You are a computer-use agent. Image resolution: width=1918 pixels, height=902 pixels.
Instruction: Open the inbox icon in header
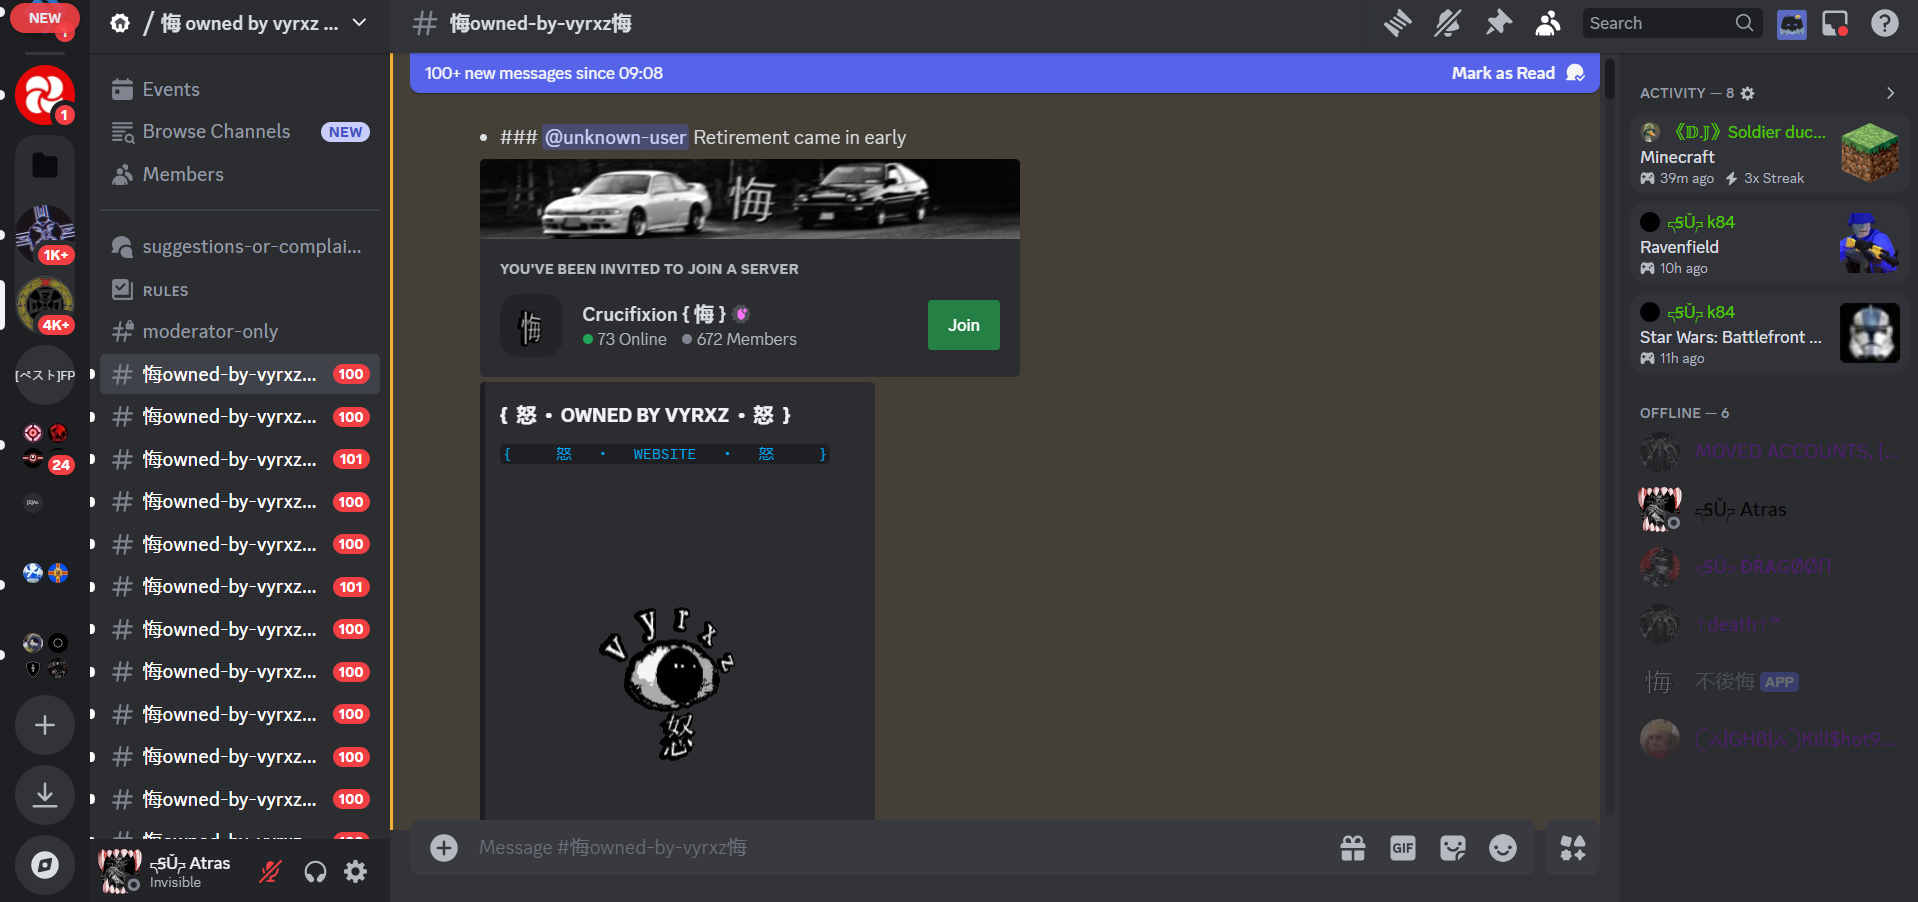click(1835, 23)
